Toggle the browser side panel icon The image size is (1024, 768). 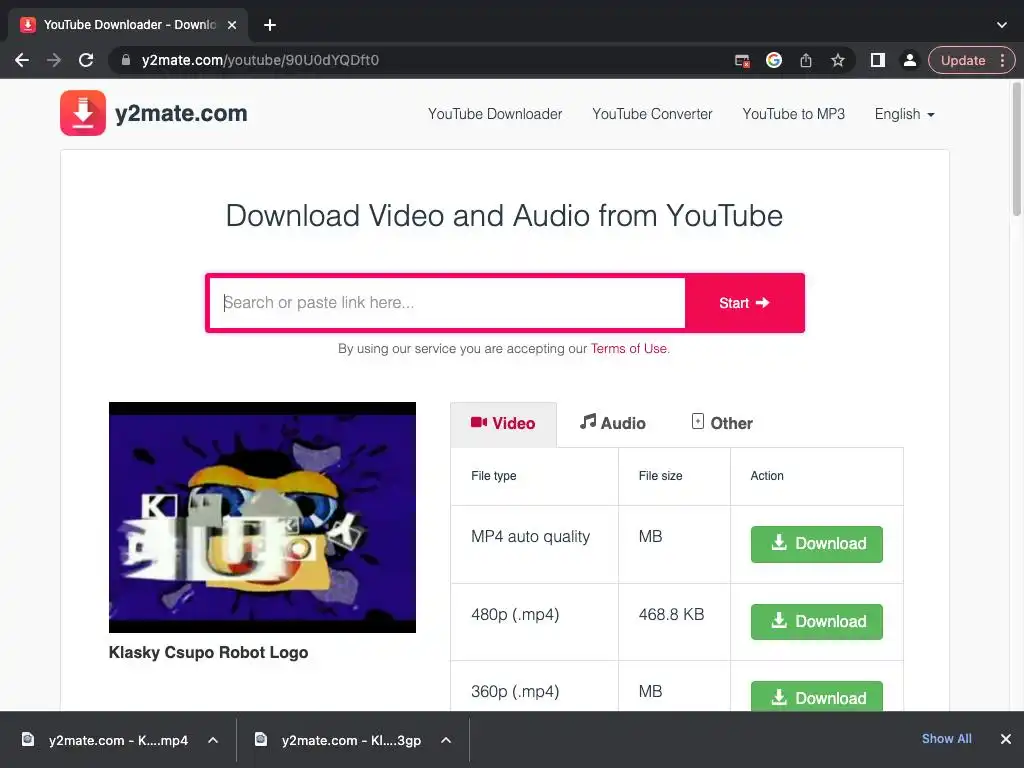click(x=878, y=60)
